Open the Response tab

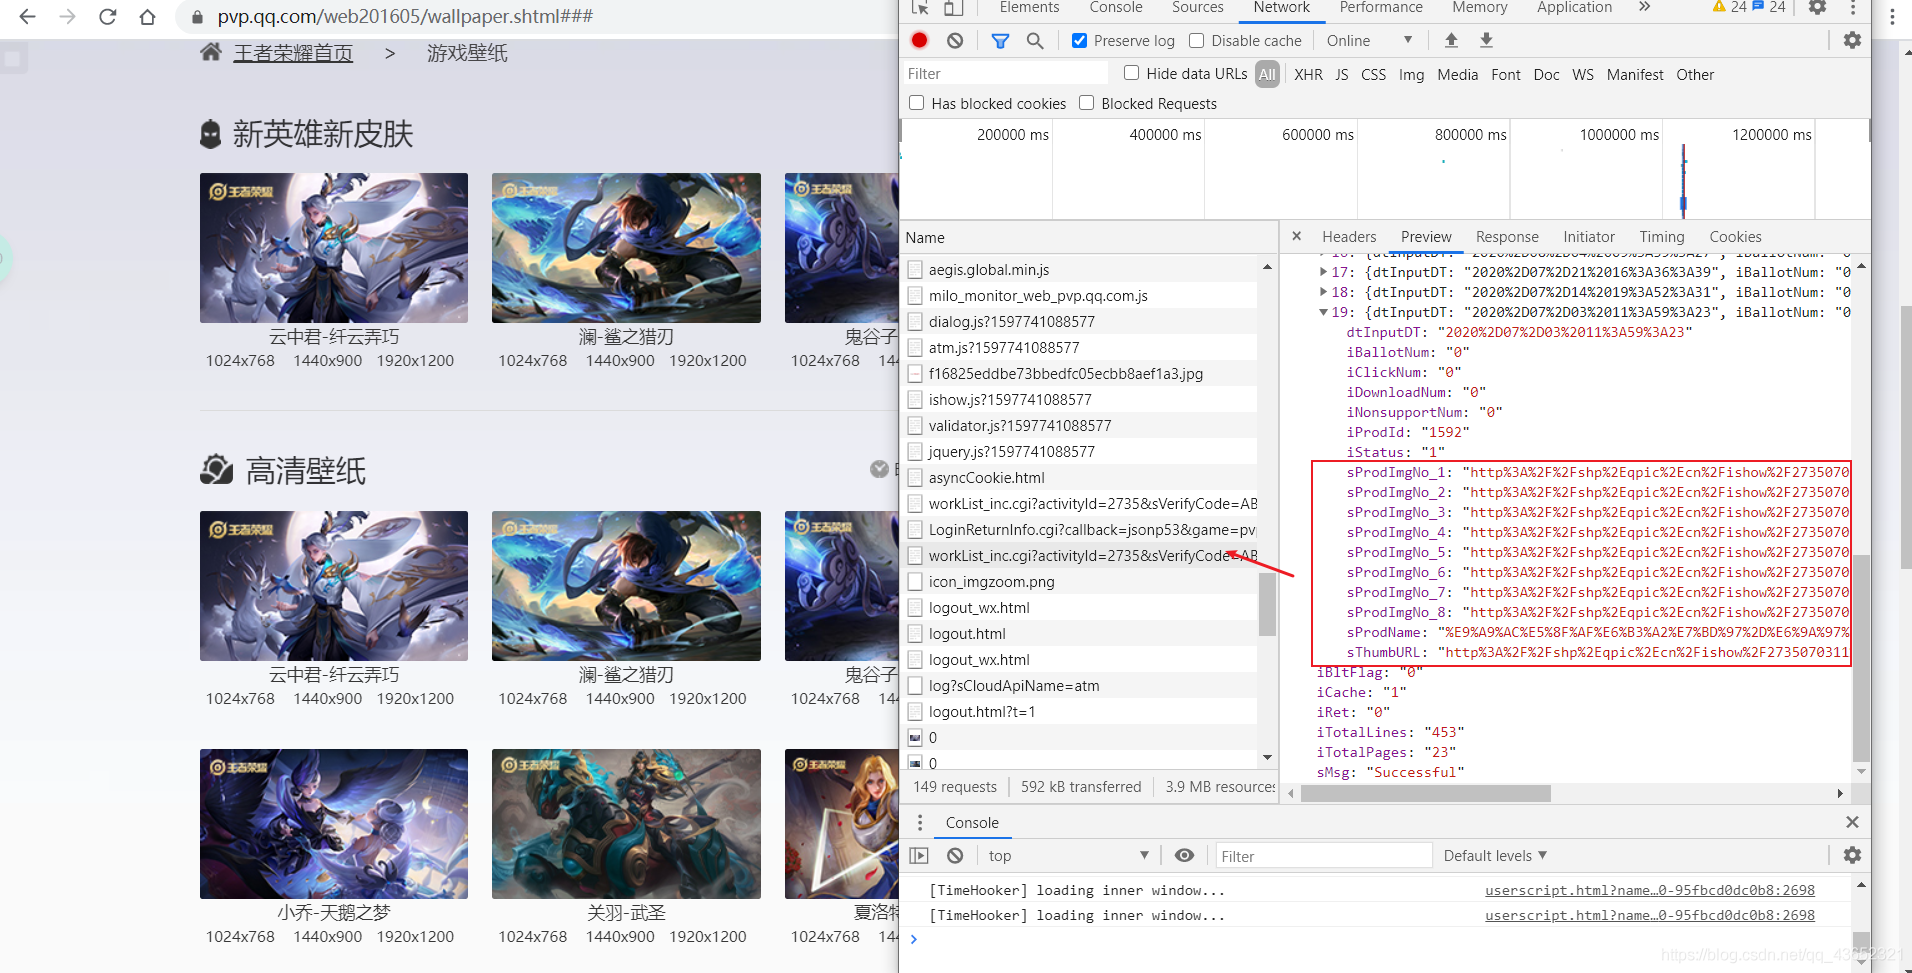tap(1507, 236)
